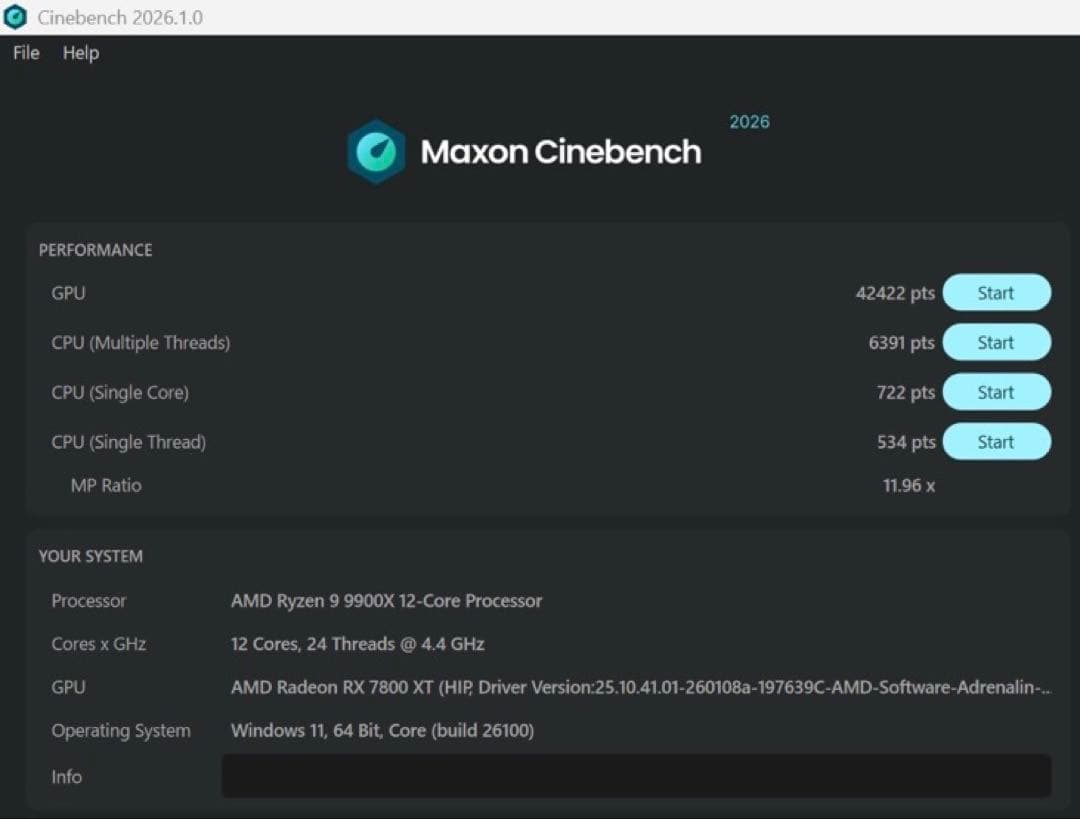The image size is (1080, 819).
Task: Run the CPU (Single Core) test
Action: pos(996,392)
